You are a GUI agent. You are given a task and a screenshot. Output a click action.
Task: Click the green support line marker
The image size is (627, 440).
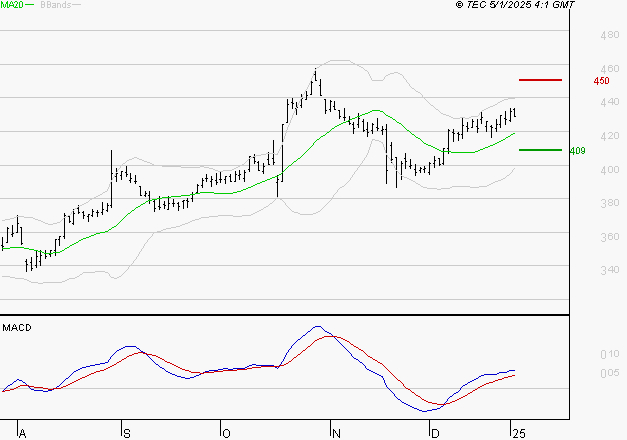tap(540, 150)
